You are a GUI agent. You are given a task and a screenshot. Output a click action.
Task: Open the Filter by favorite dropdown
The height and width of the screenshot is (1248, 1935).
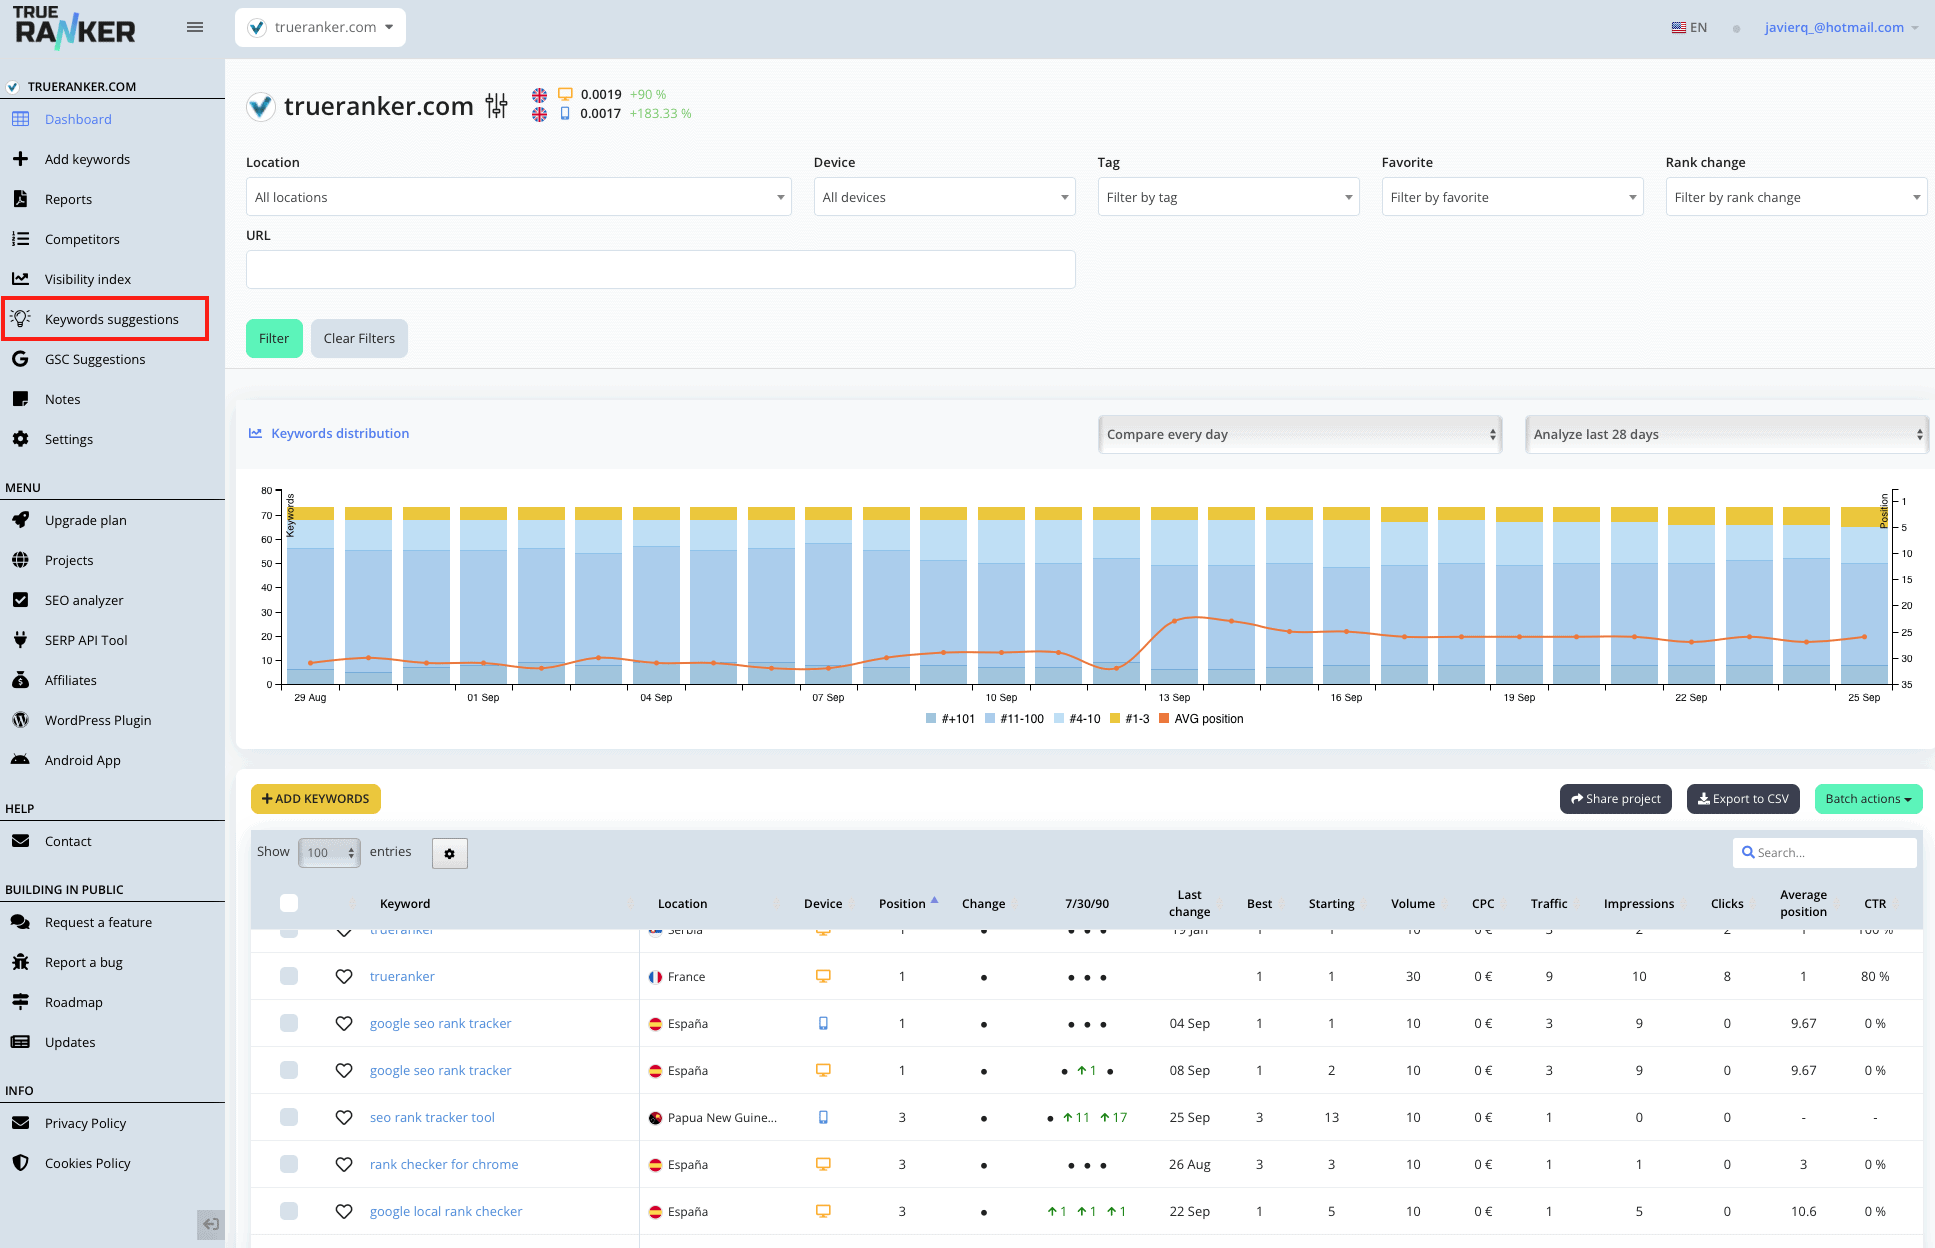point(1513,197)
